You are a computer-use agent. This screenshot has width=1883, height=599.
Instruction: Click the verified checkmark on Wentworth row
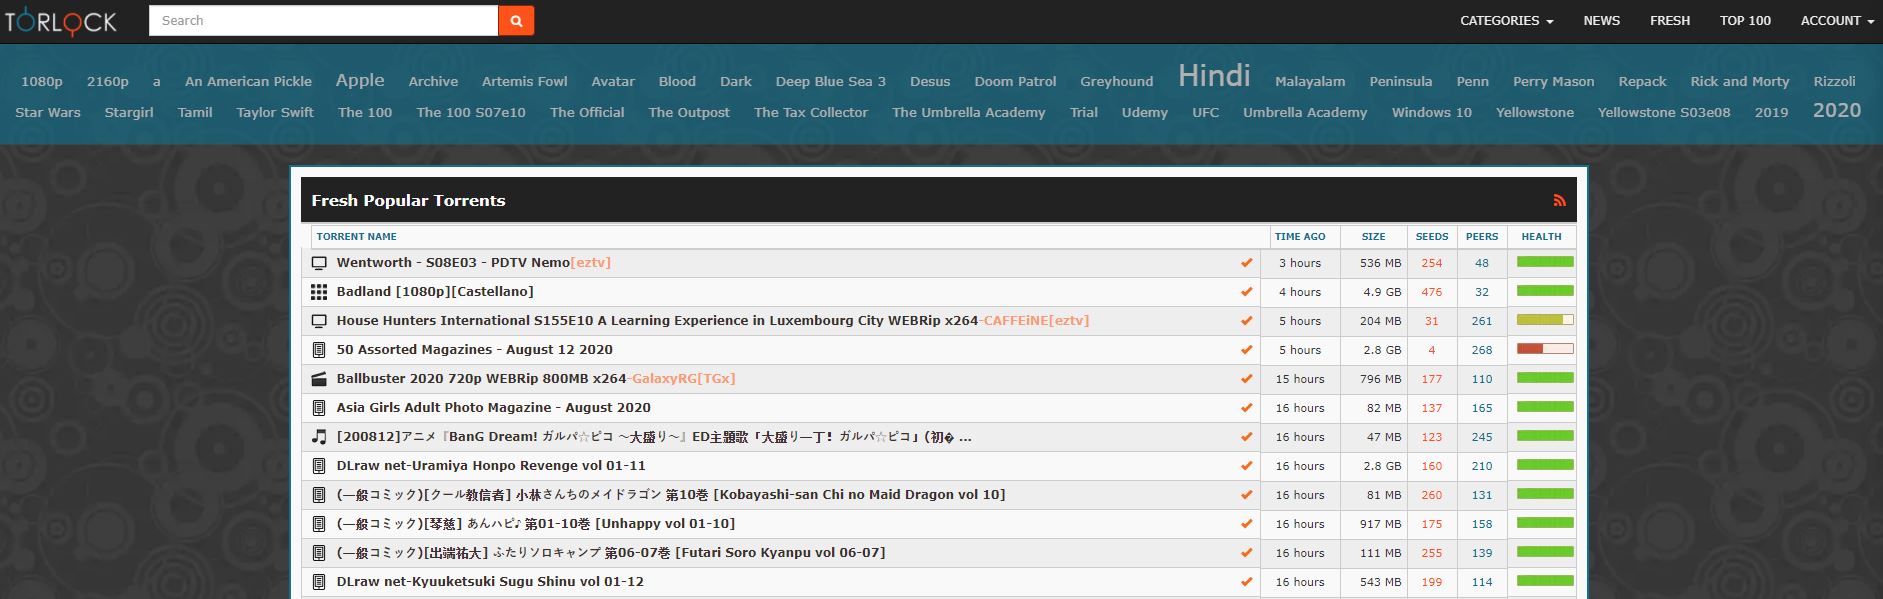[1246, 263]
